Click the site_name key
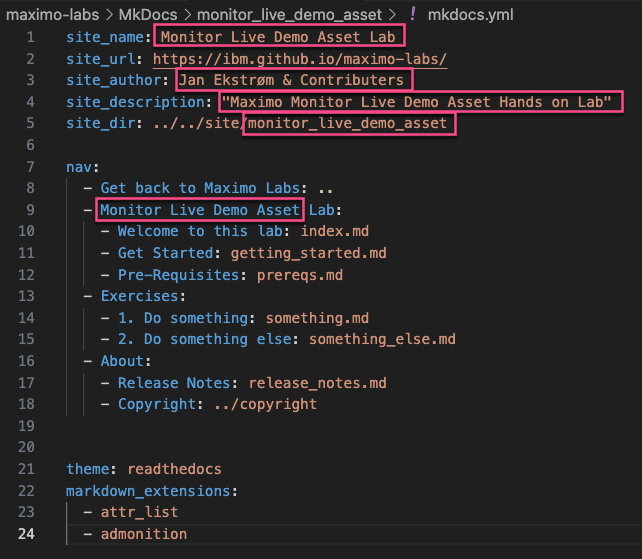642x559 pixels. [x=105, y=37]
